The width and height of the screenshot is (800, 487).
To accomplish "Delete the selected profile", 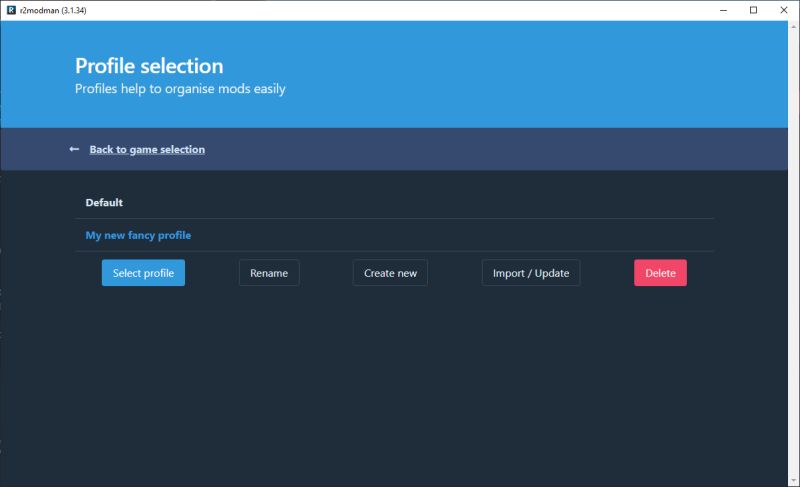I will (x=660, y=273).
